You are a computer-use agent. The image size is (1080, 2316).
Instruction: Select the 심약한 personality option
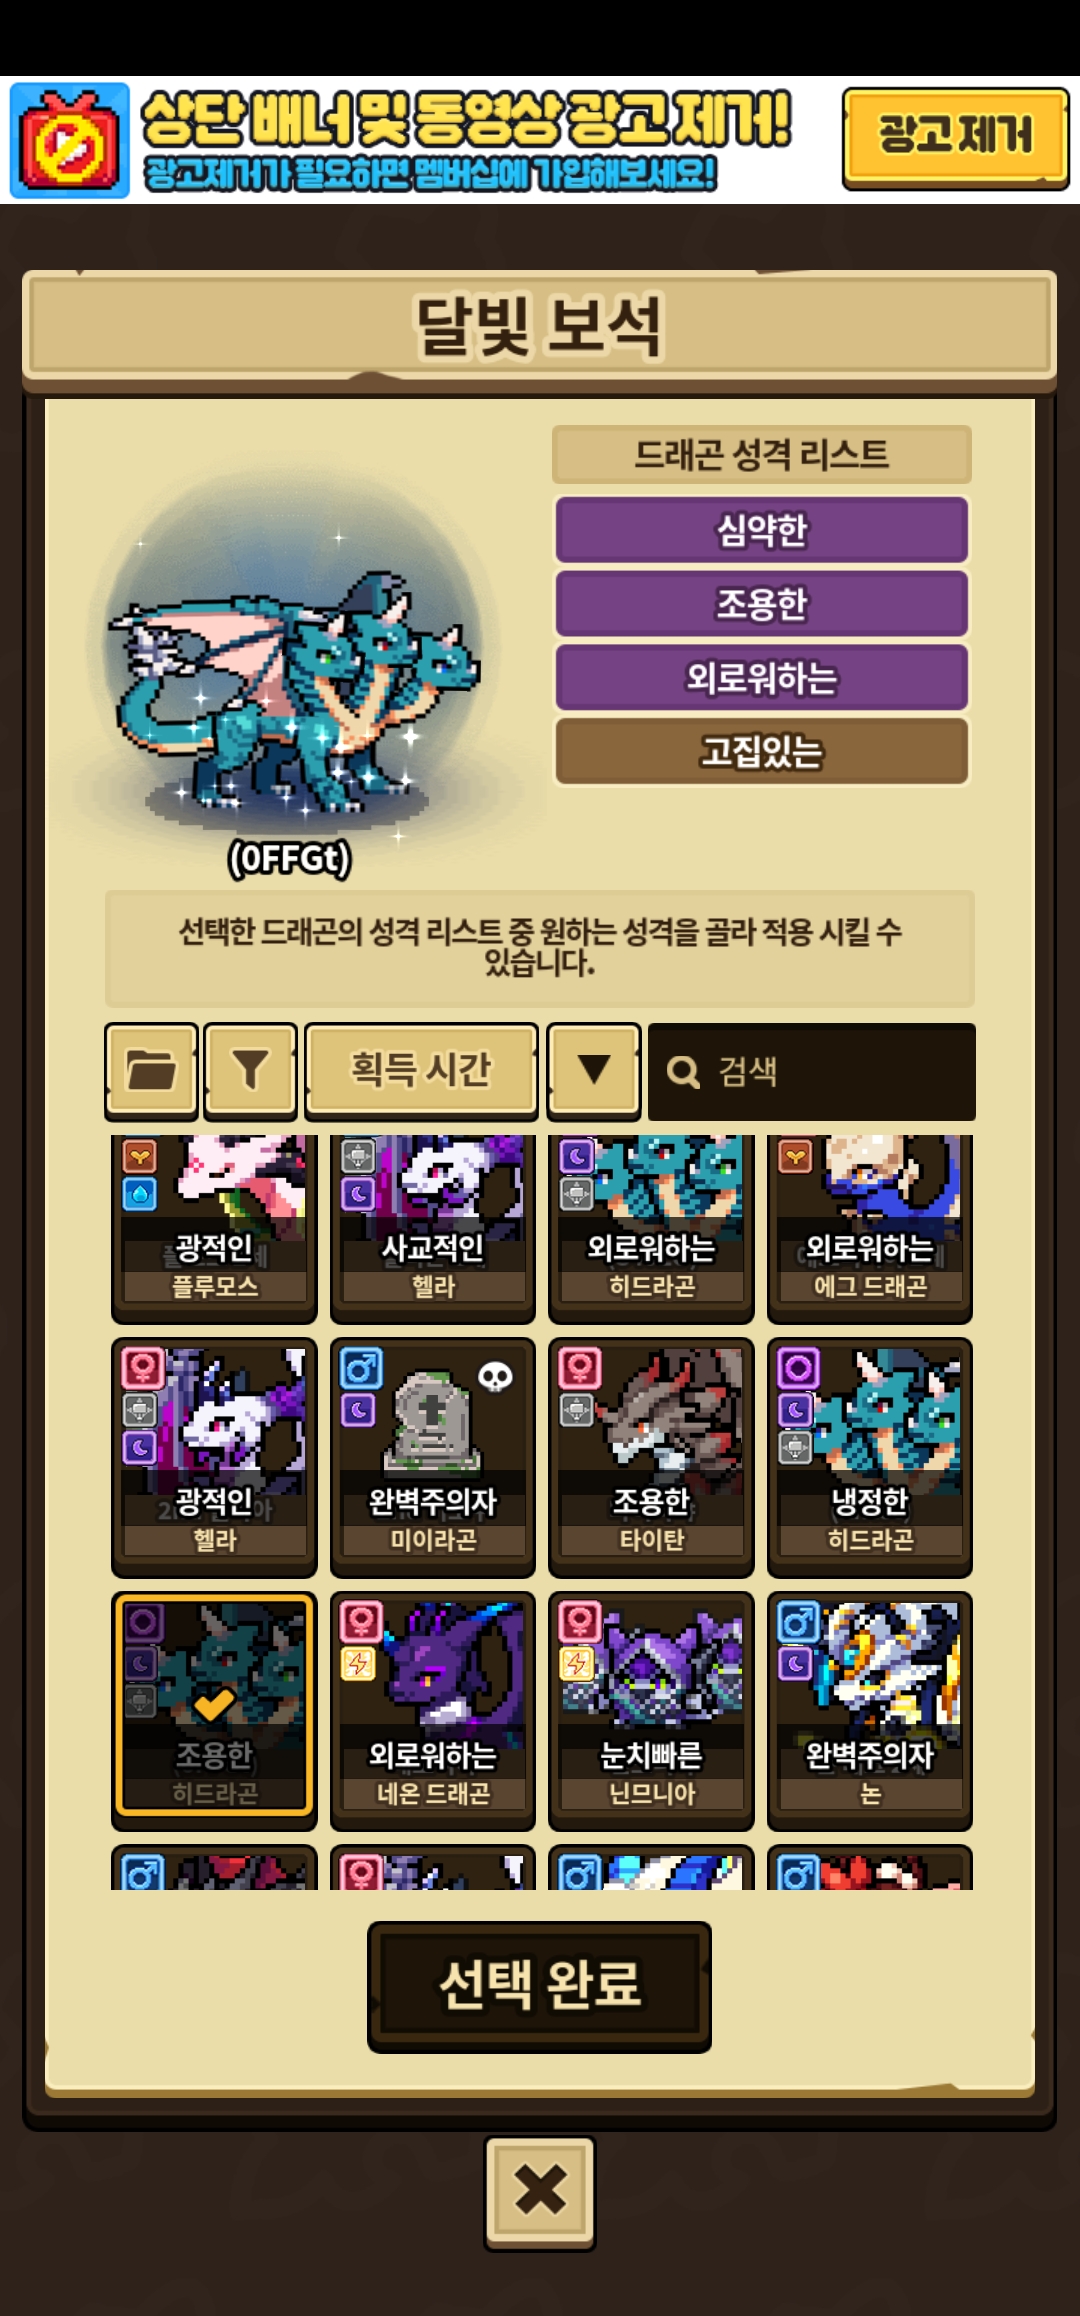click(762, 530)
